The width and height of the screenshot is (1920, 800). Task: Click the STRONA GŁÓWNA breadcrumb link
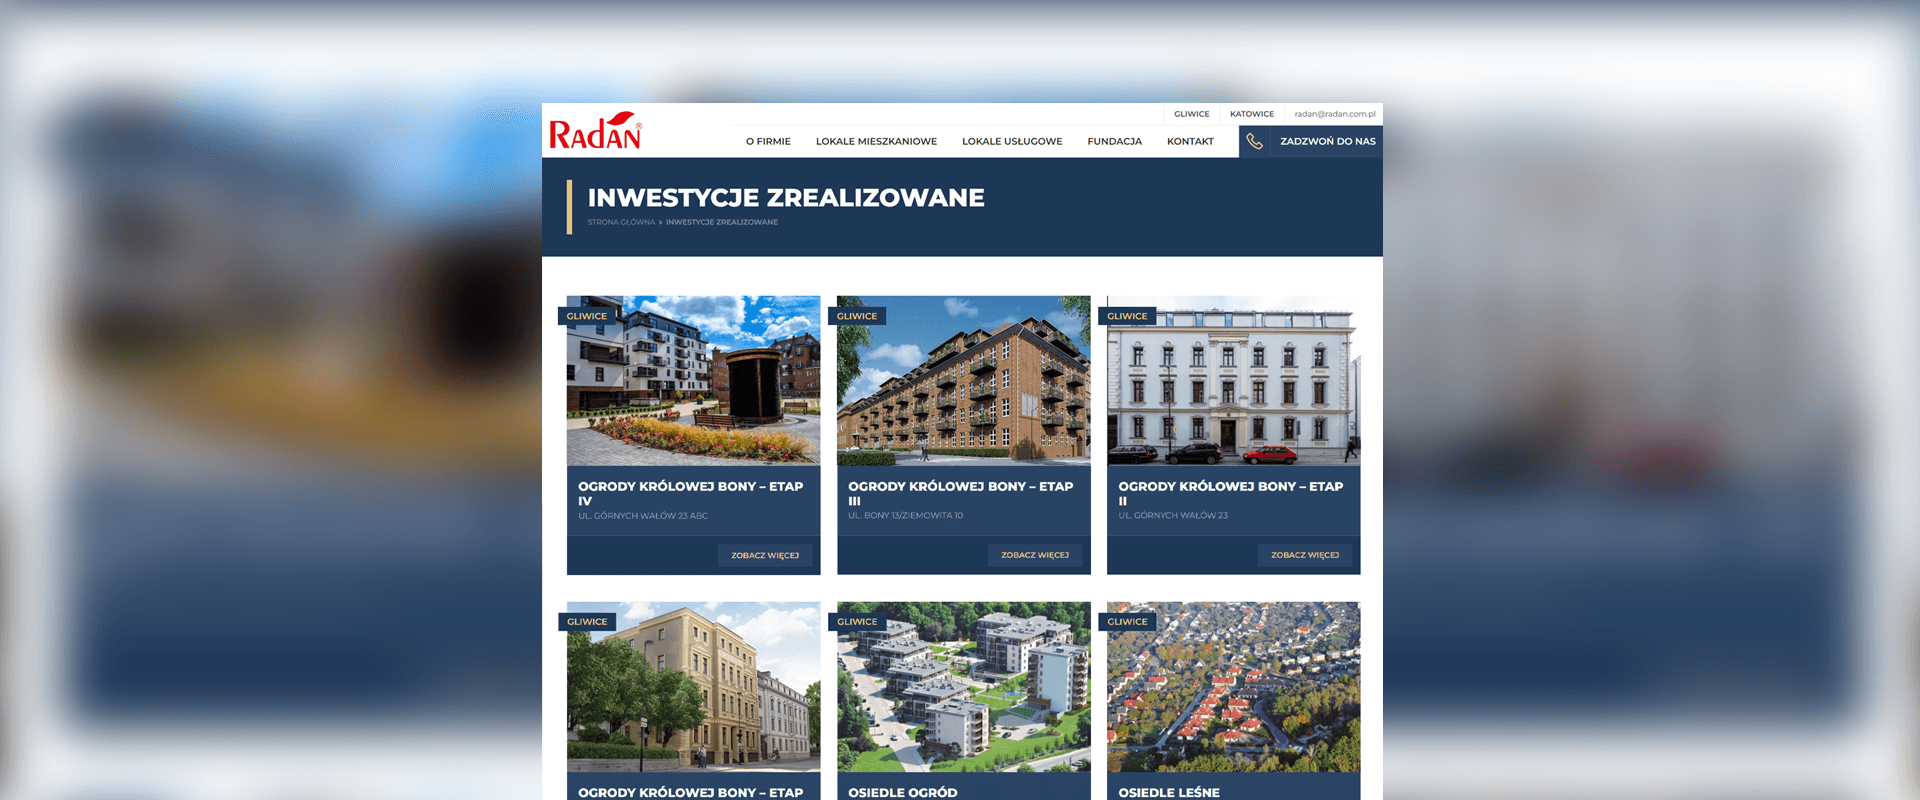pos(621,222)
